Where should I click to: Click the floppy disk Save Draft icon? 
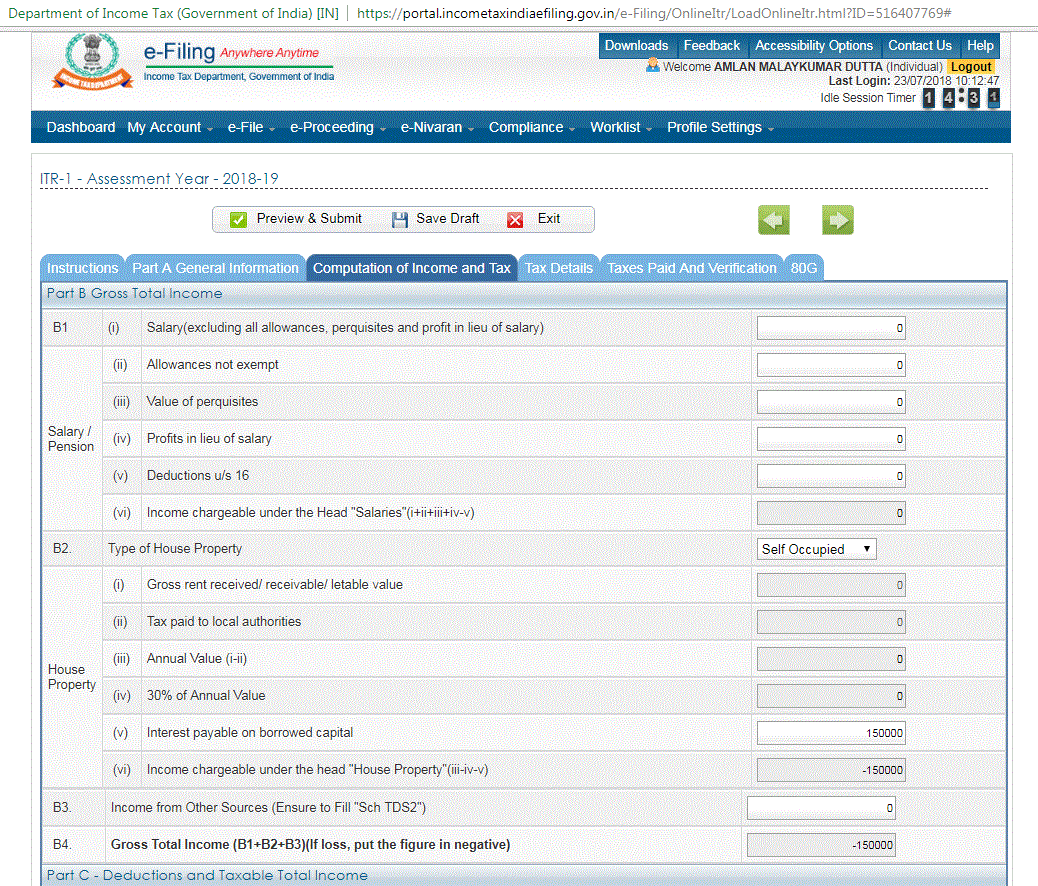point(399,219)
